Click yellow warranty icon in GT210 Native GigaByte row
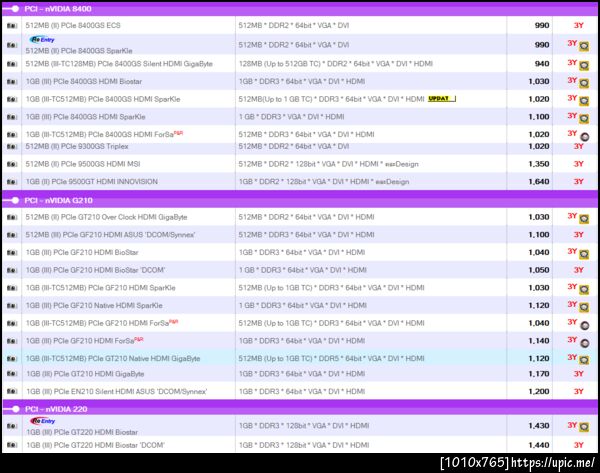600x473 pixels. [x=584, y=360]
